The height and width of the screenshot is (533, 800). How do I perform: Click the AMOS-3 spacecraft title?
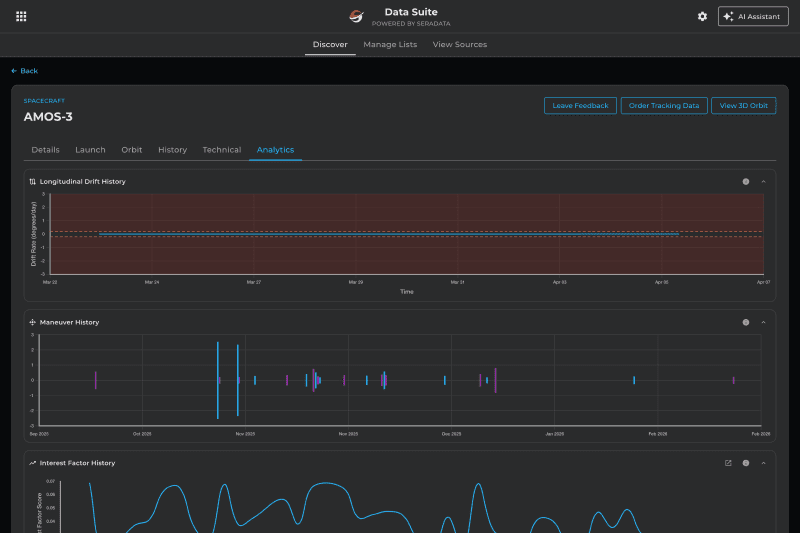pyautogui.click(x=48, y=117)
